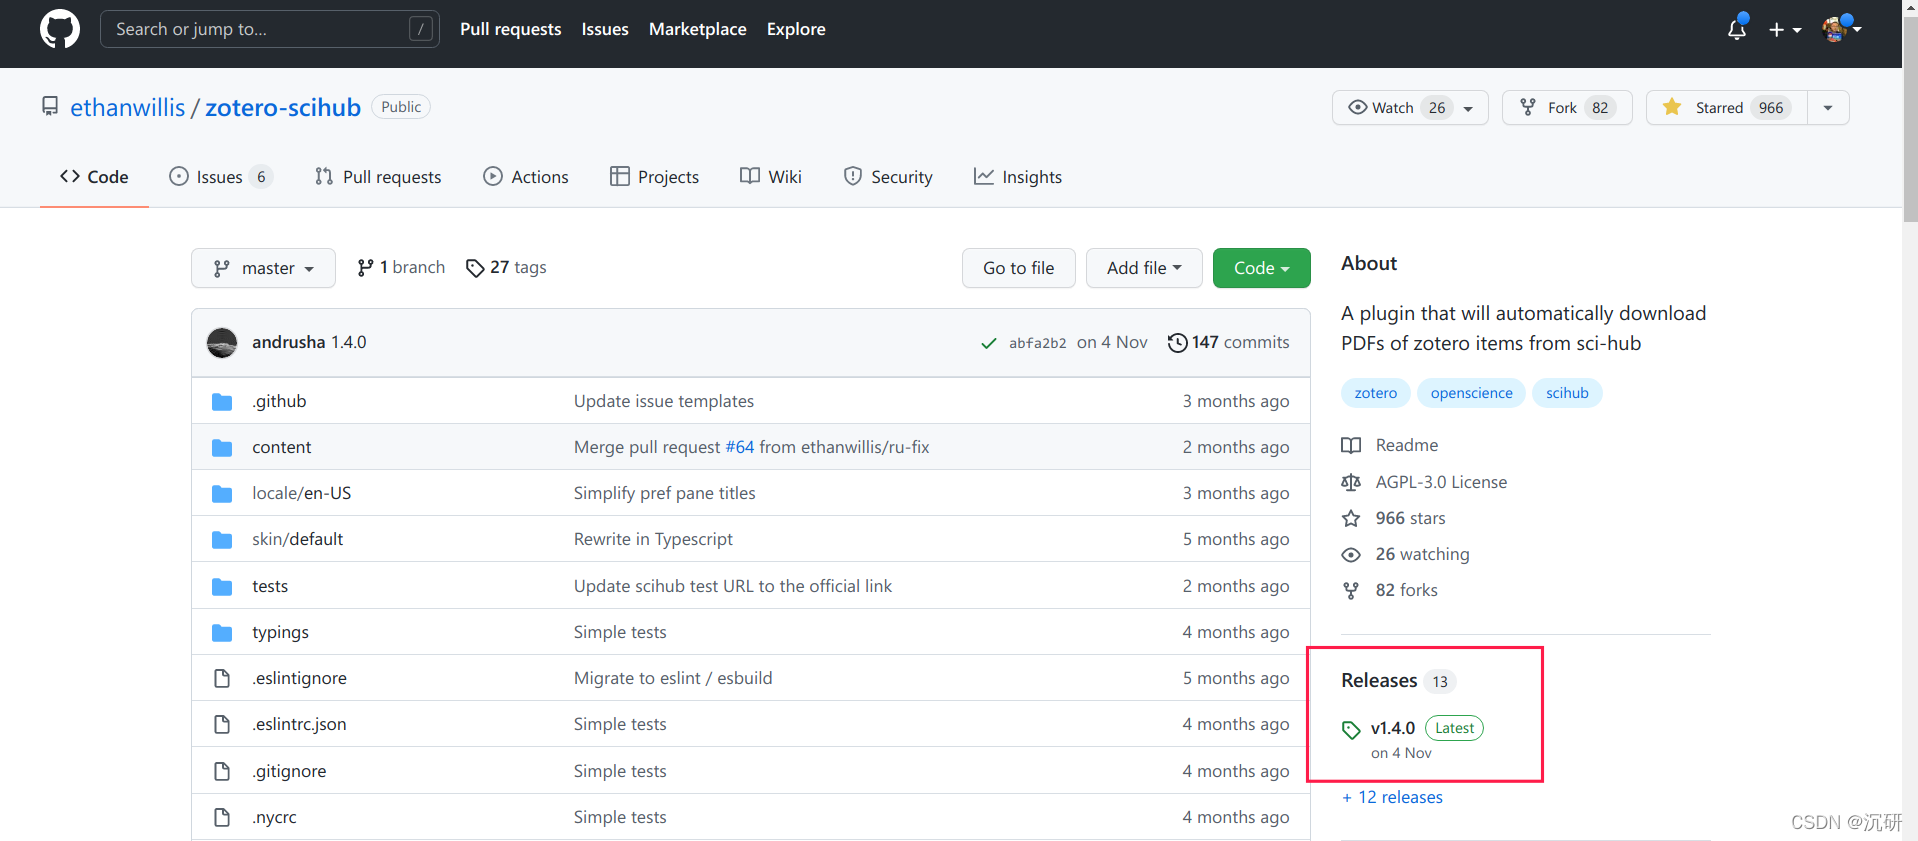Open the .github folder icon
This screenshot has width=1918, height=841.
[x=222, y=402]
